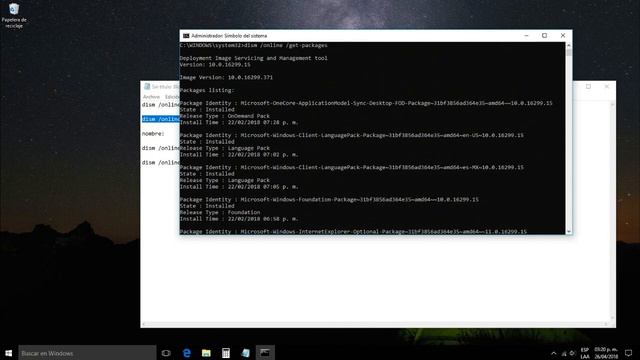Click 'Deployment Image Servicing and Management tool' text

[253, 58]
